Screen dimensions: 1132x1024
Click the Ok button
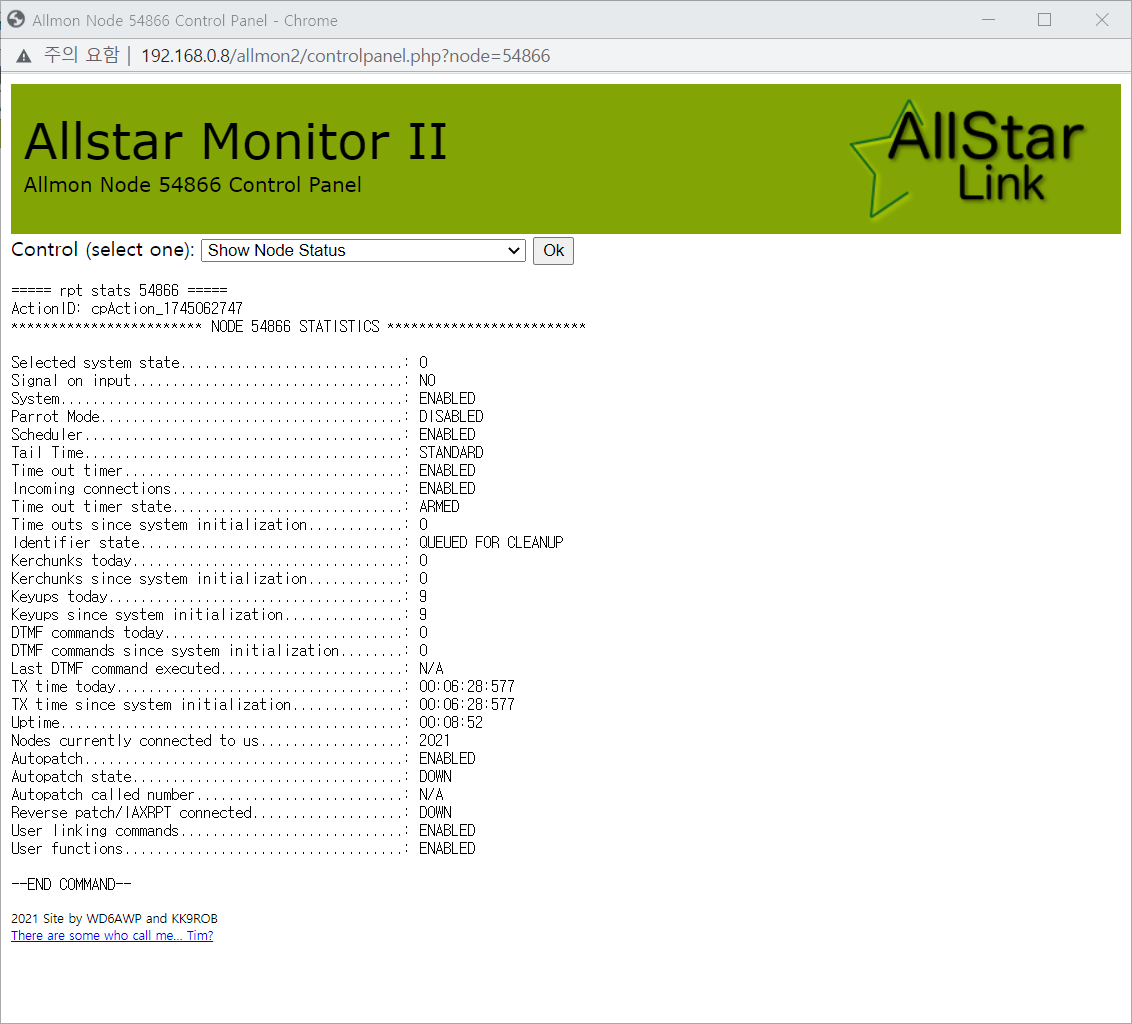tap(553, 251)
